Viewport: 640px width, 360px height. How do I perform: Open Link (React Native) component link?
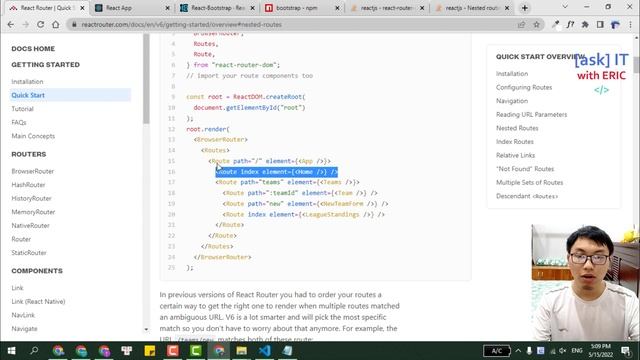(x=38, y=302)
